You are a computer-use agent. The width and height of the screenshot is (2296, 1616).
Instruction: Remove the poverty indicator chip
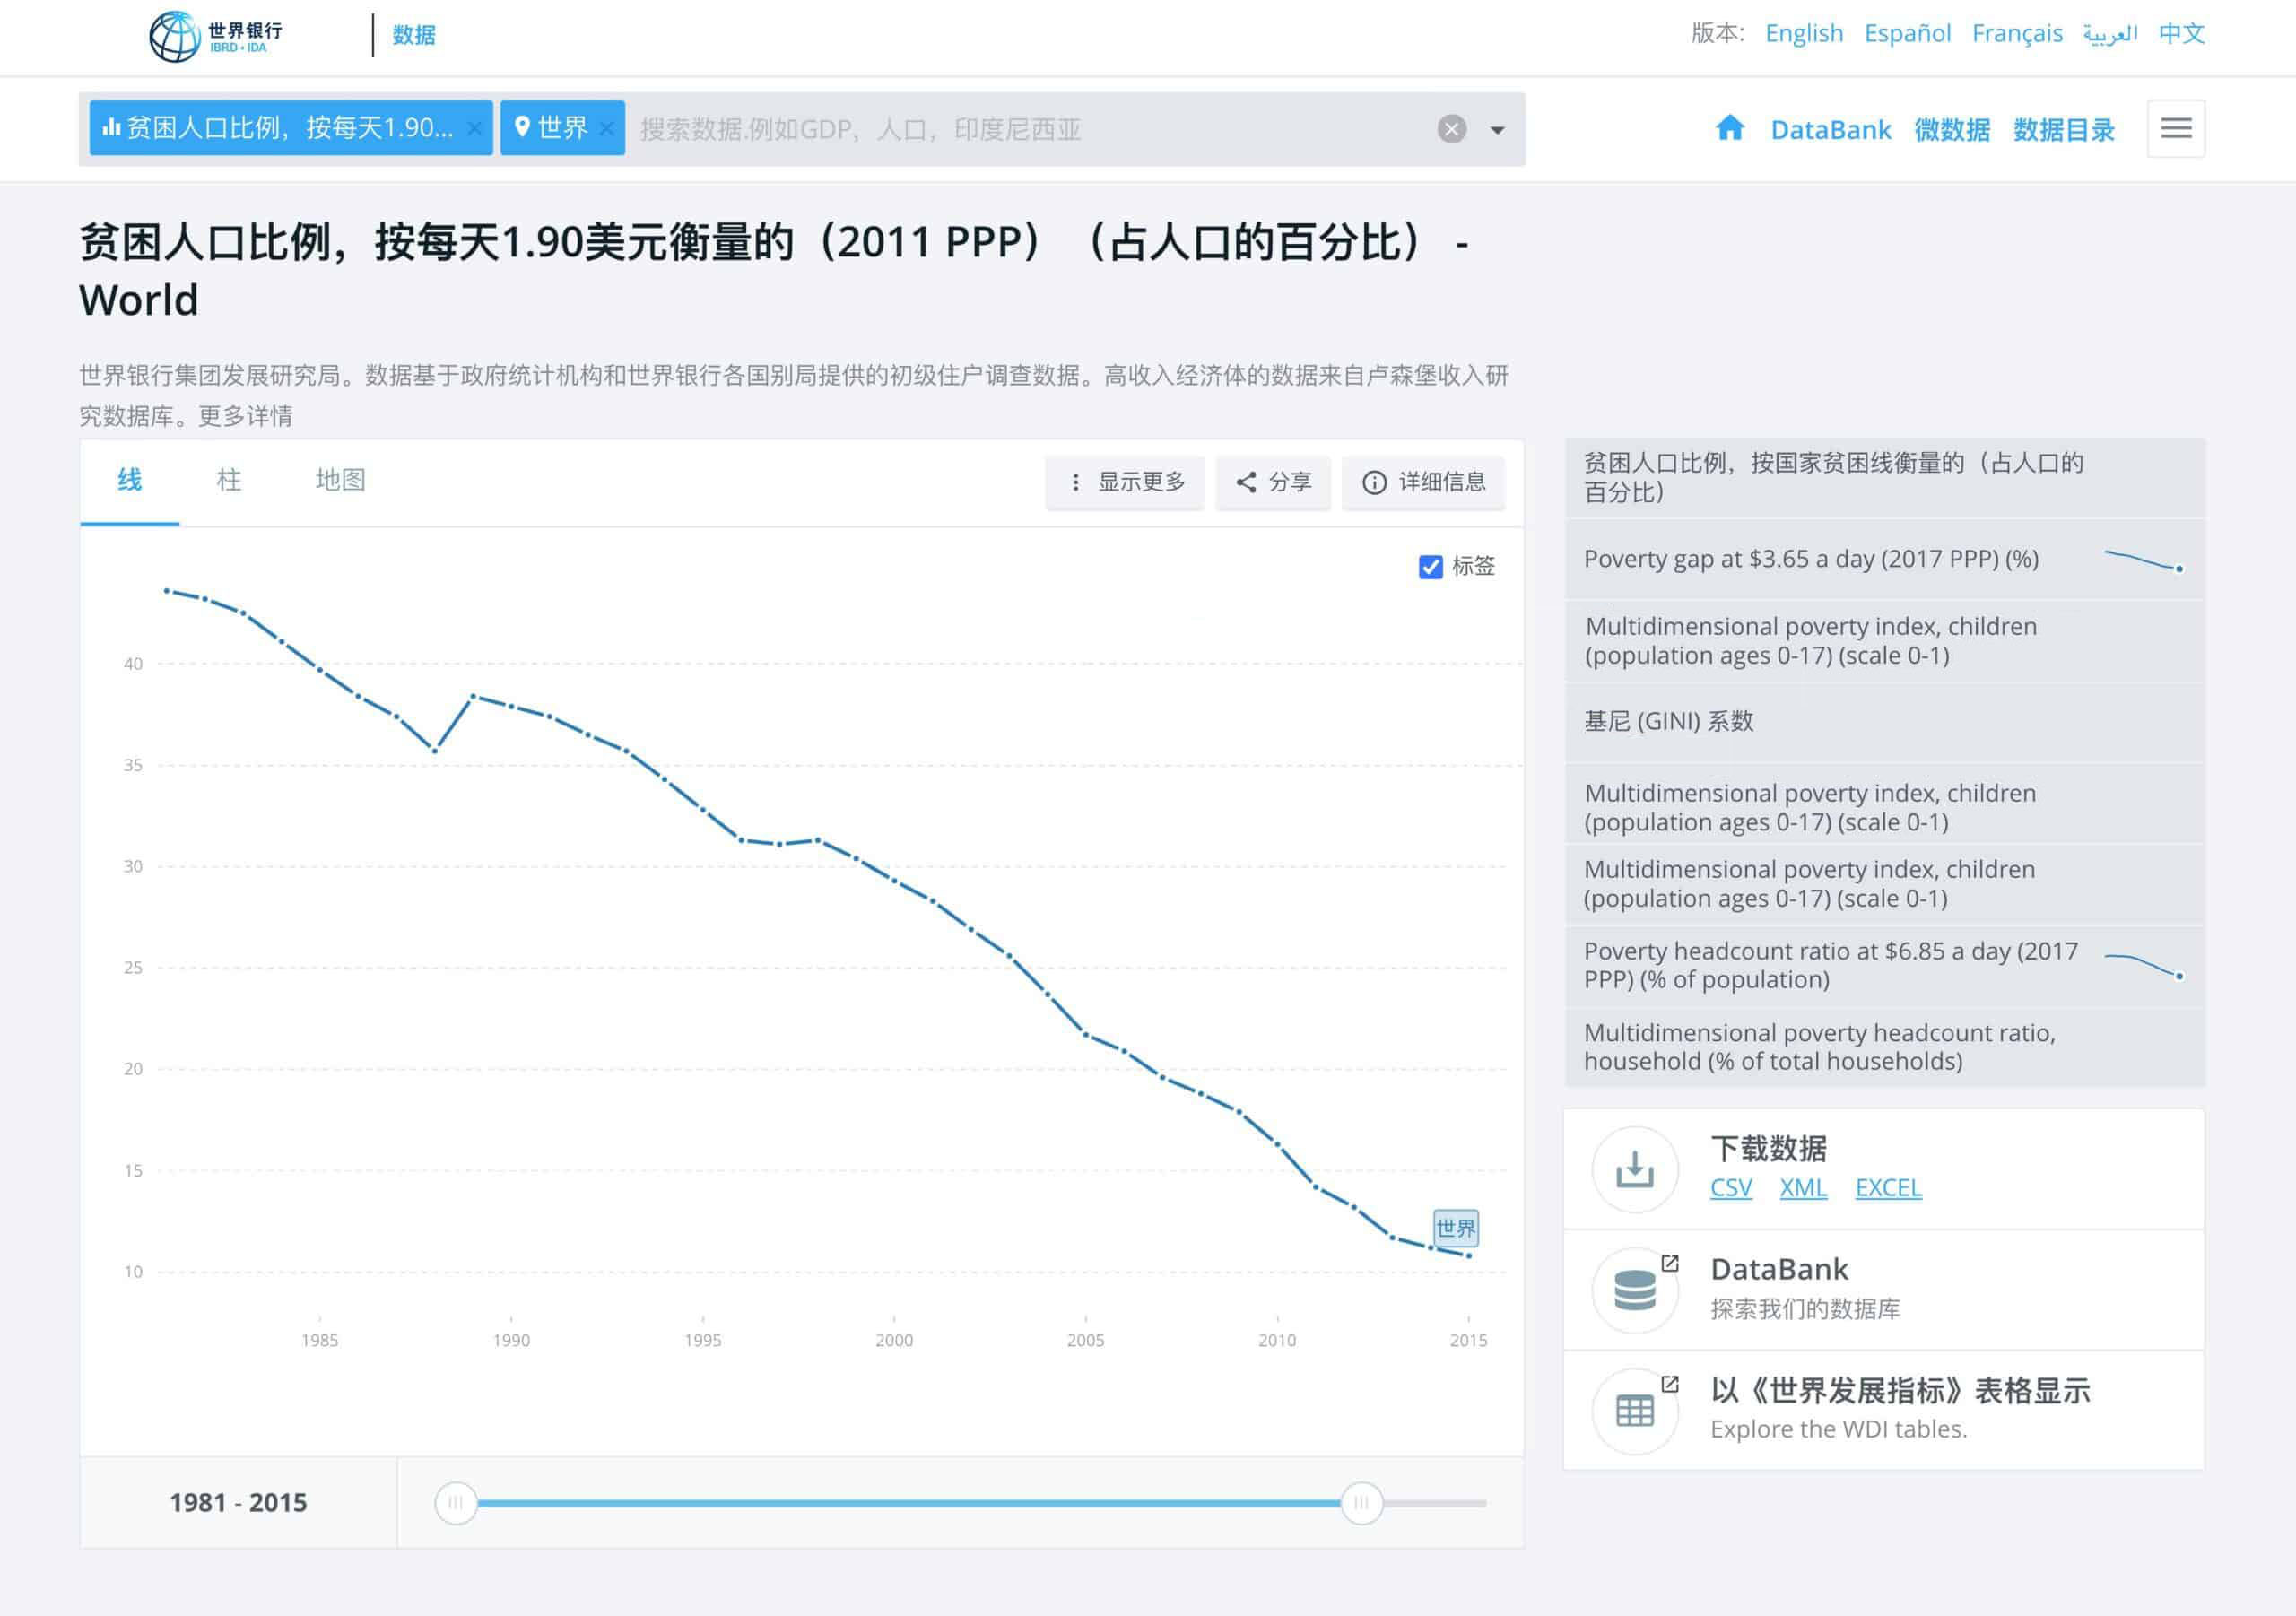(x=474, y=128)
